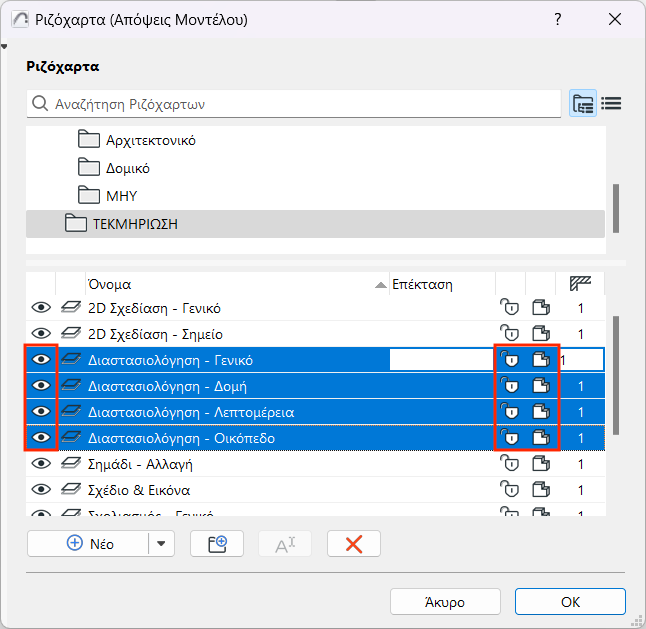Sort layers by the Επέκταση column
Image resolution: width=646 pixels, height=629 pixels.
tap(440, 284)
